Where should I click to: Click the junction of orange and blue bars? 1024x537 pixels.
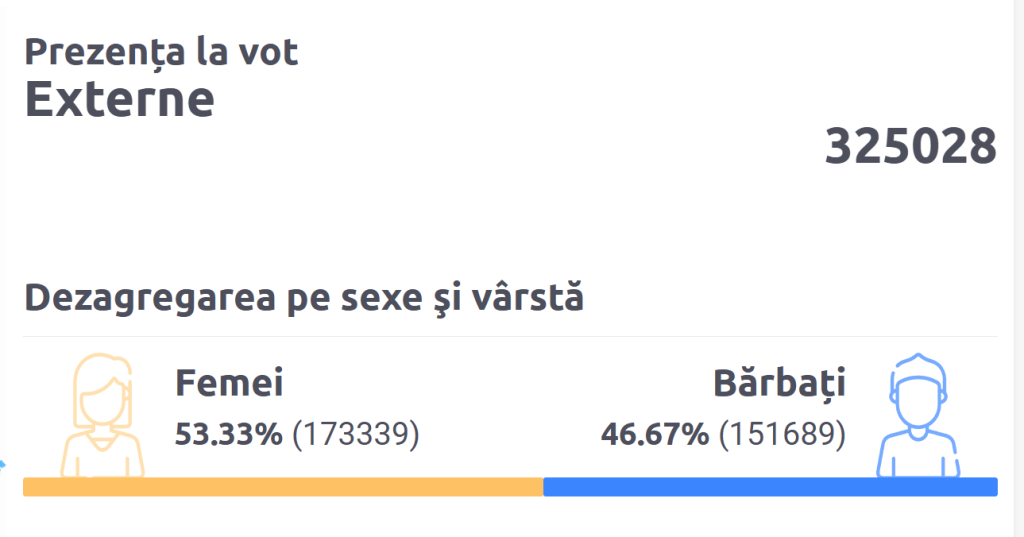(543, 487)
